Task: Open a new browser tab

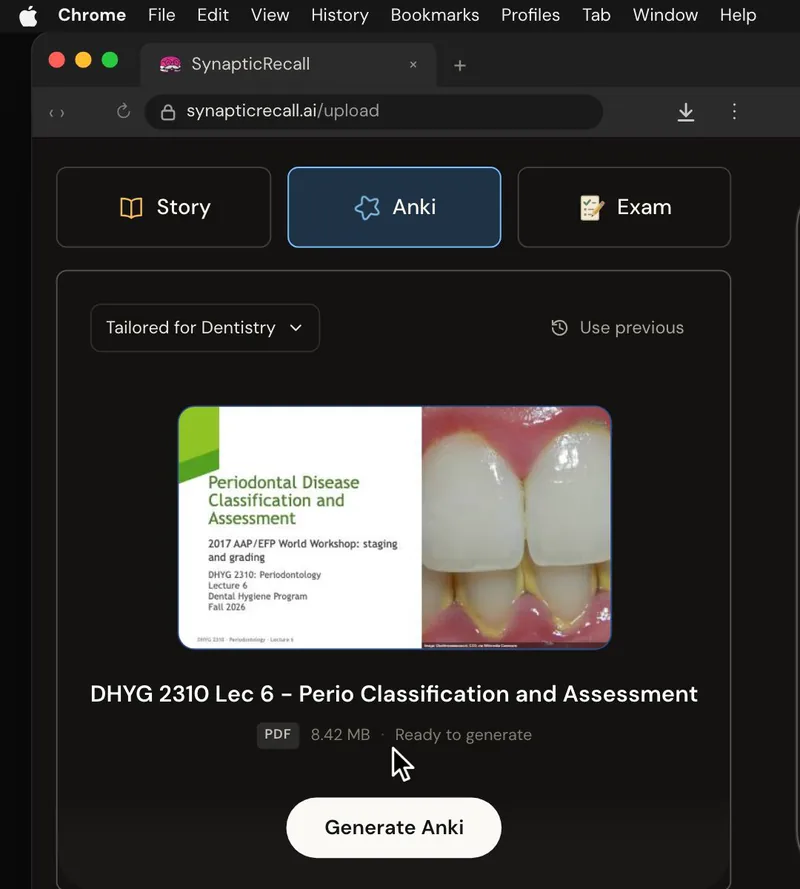Action: click(x=460, y=65)
